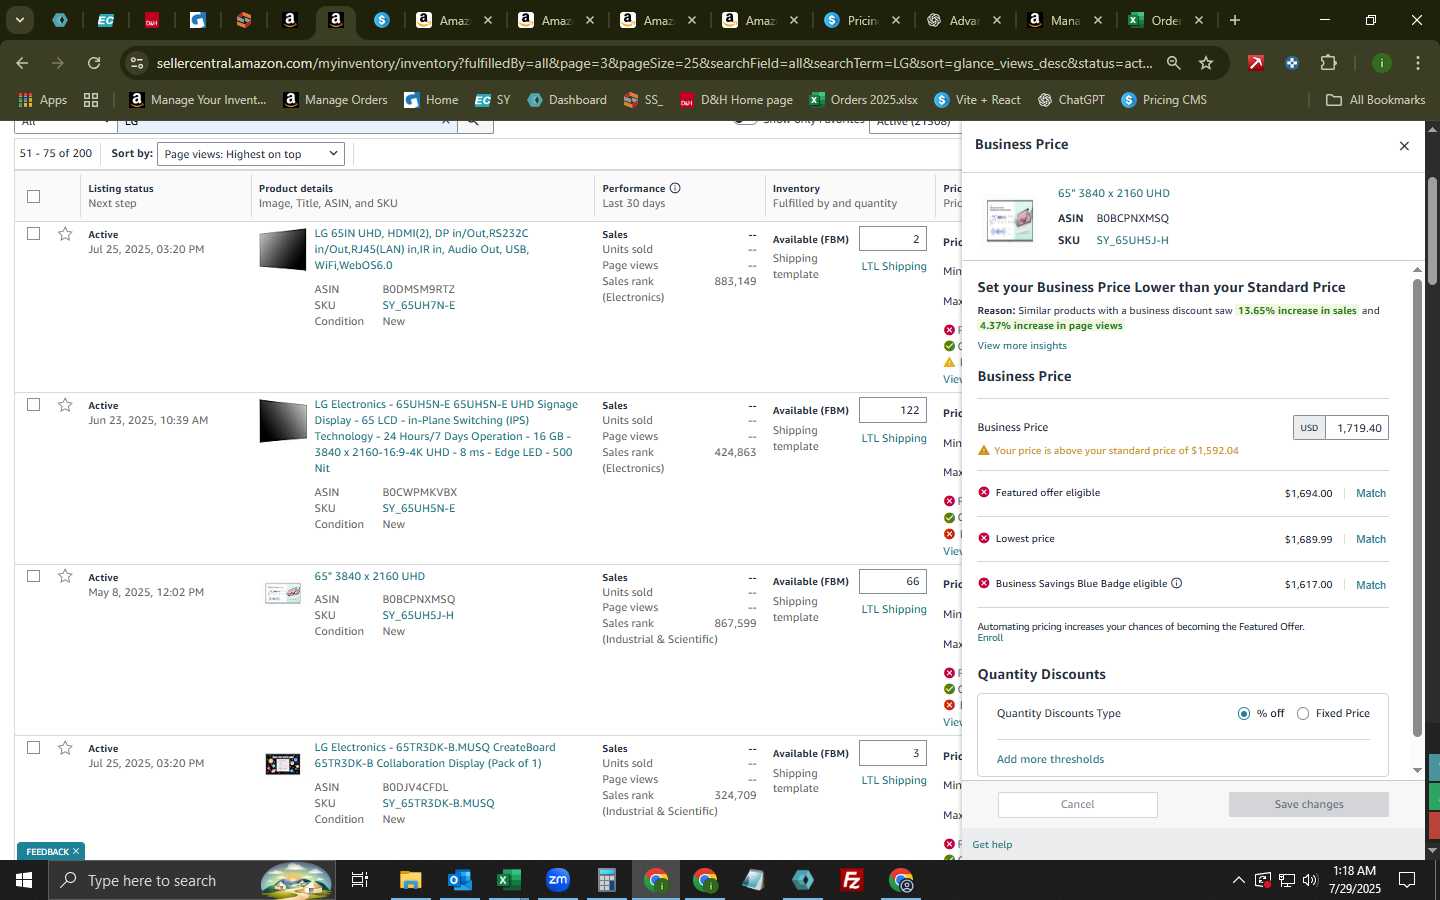
Task: Favorite the SY_65UH7N-E listing star
Action: pos(65,234)
